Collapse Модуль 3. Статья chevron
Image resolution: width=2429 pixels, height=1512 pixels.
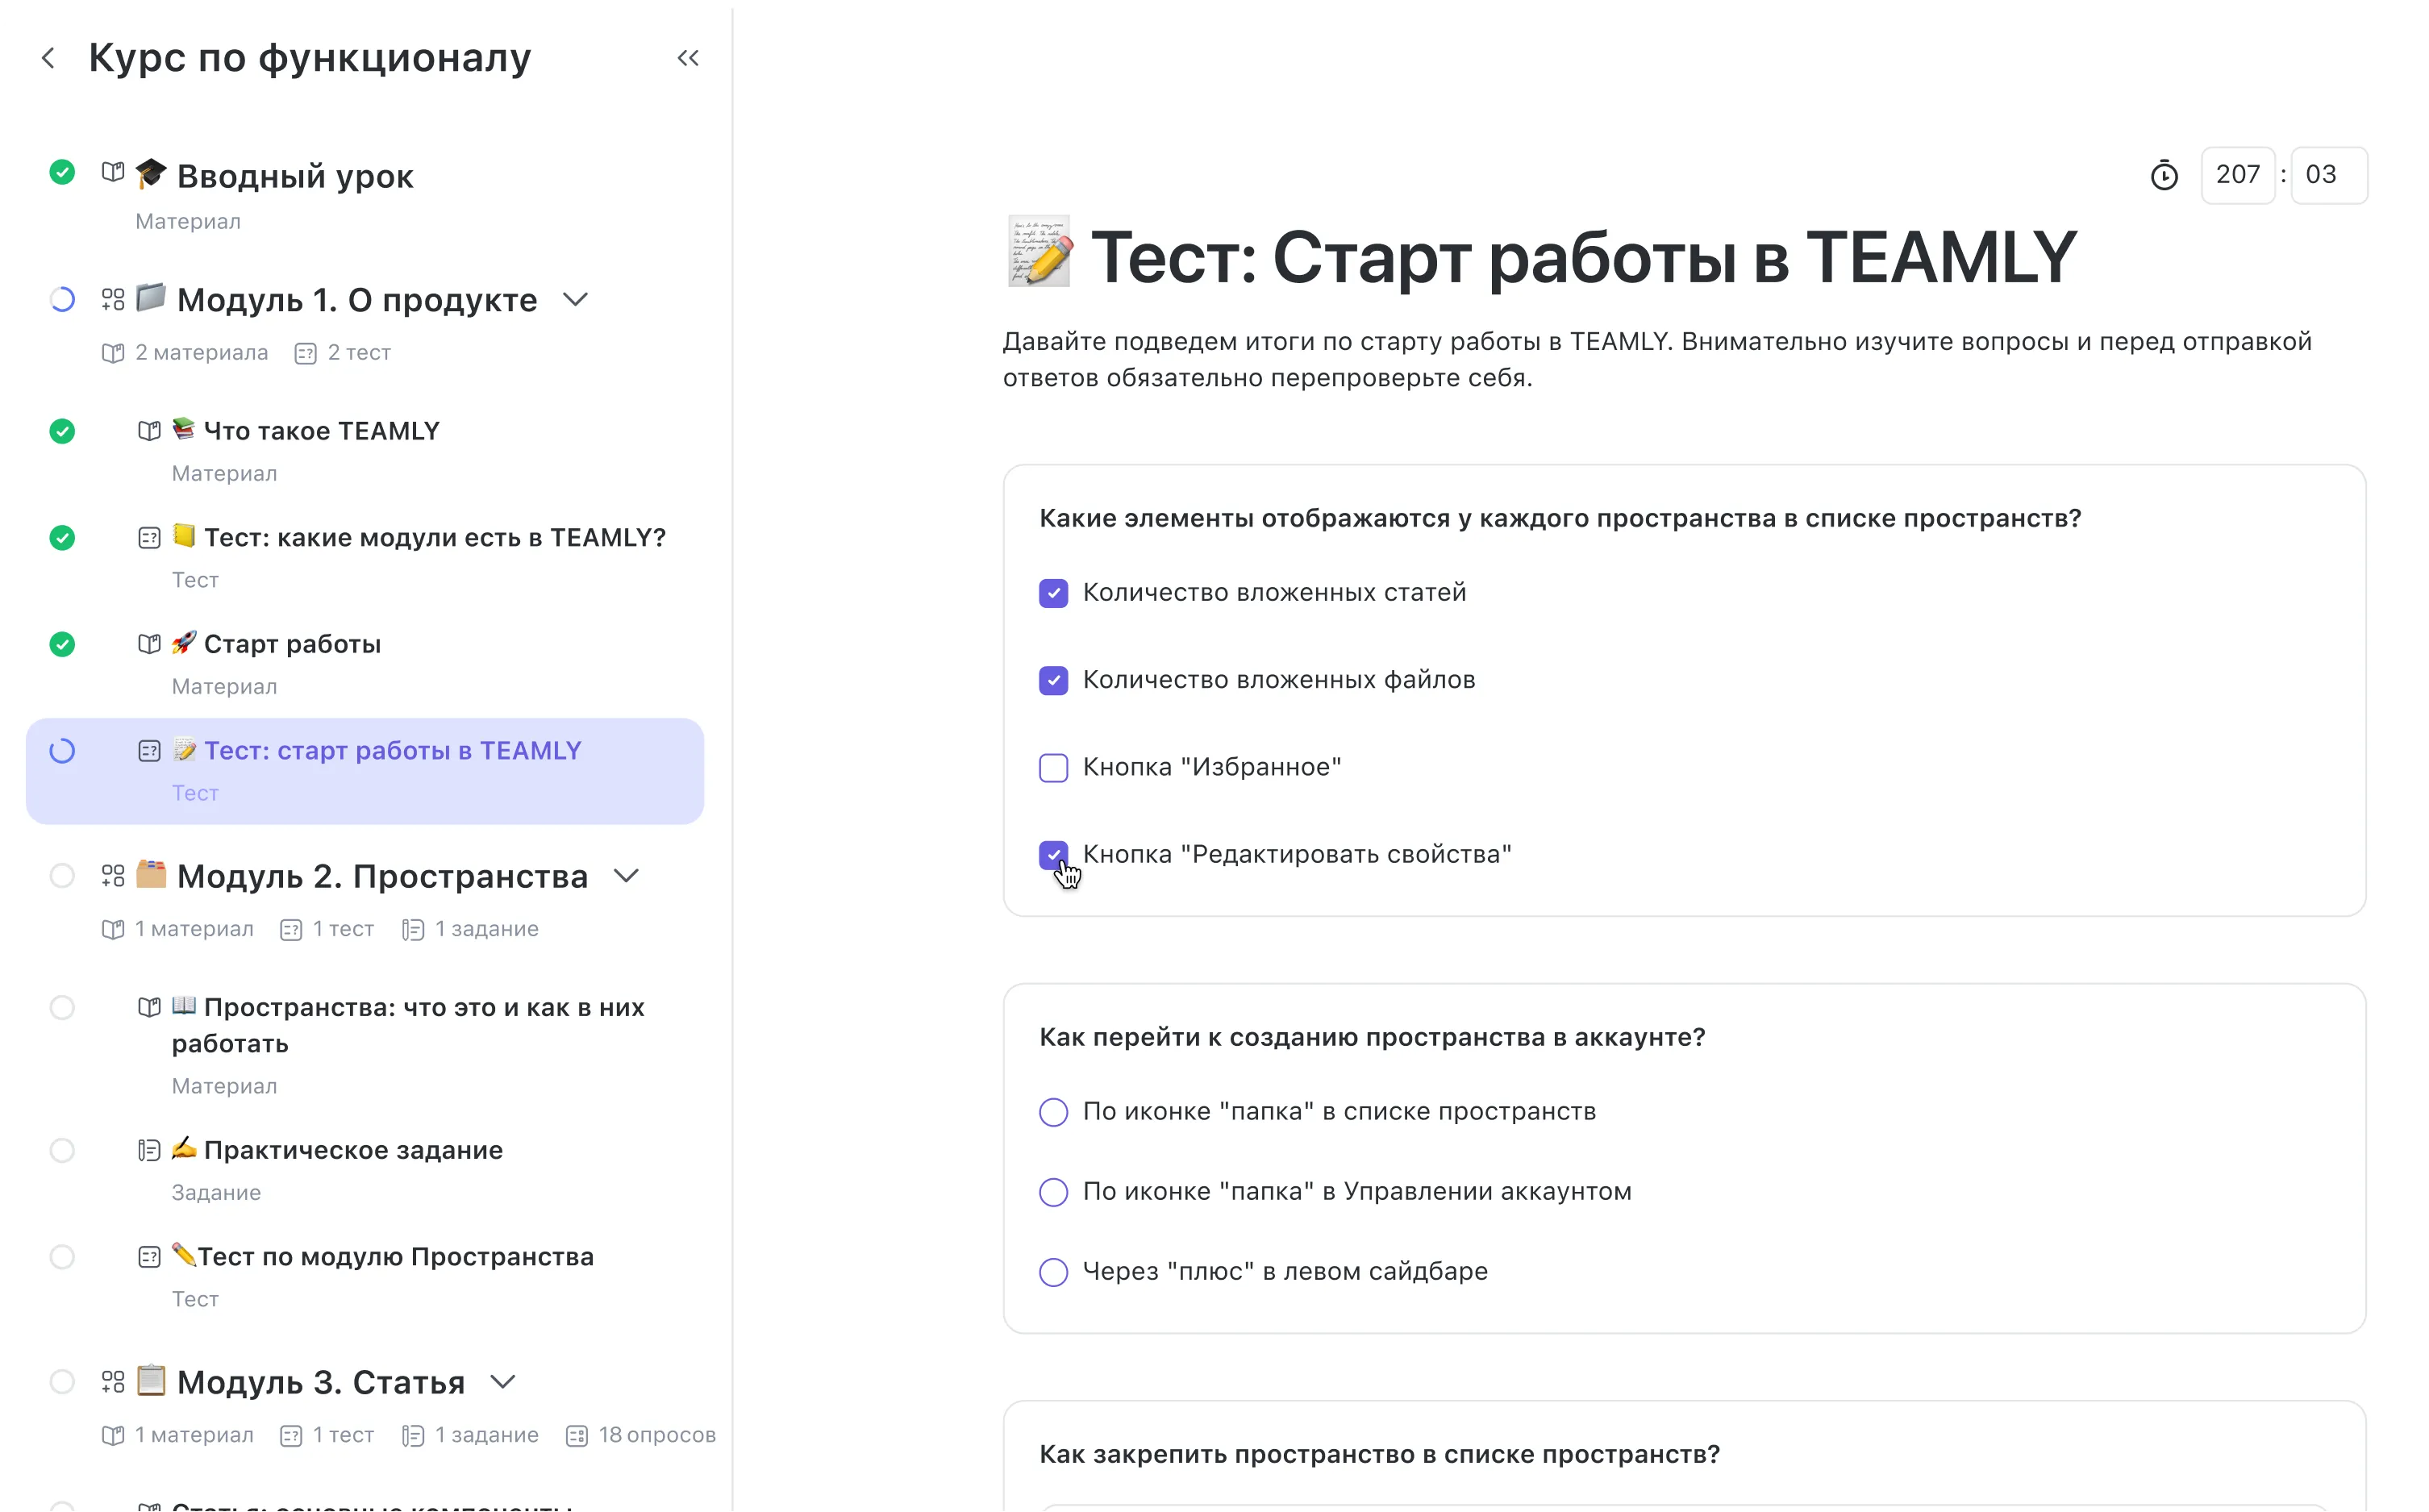pyautogui.click(x=503, y=1382)
